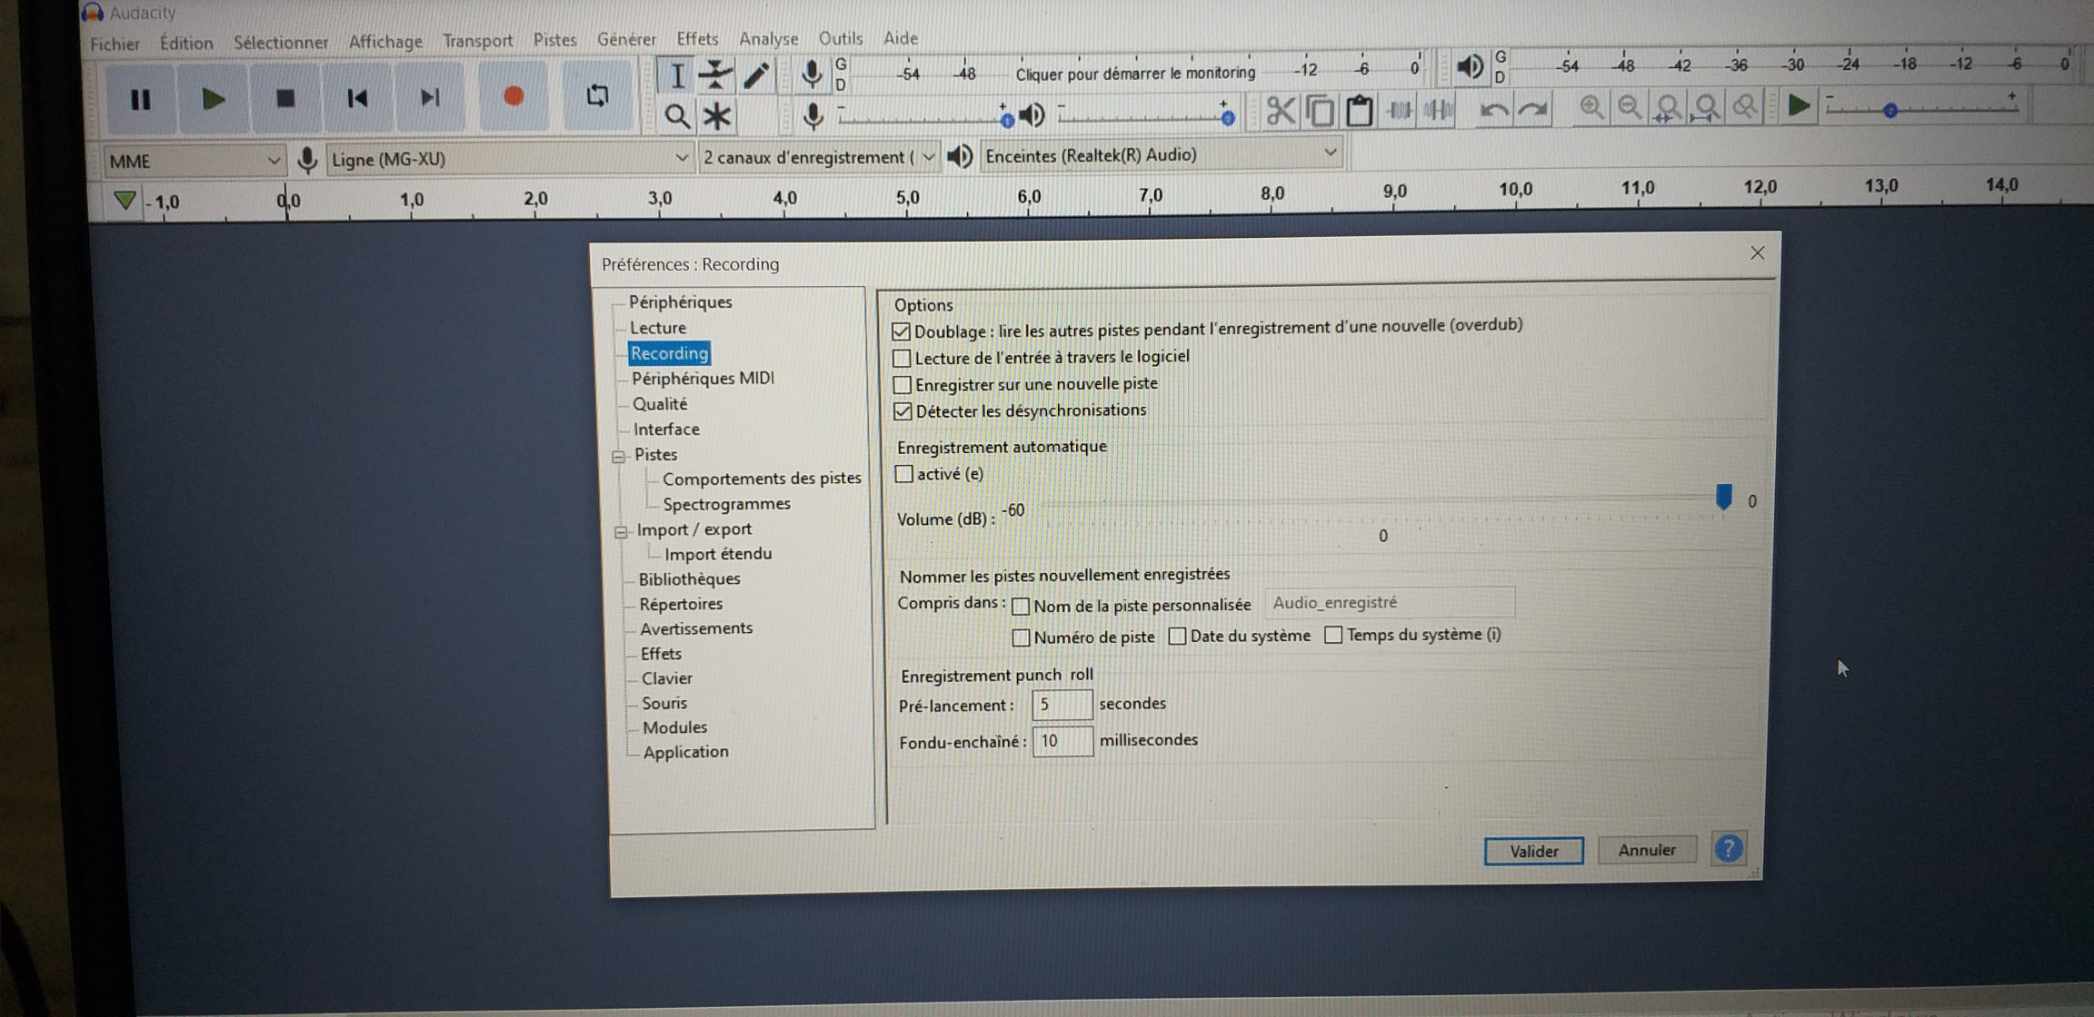The width and height of the screenshot is (2094, 1017).
Task: Open the Outils menu
Action: [x=841, y=38]
